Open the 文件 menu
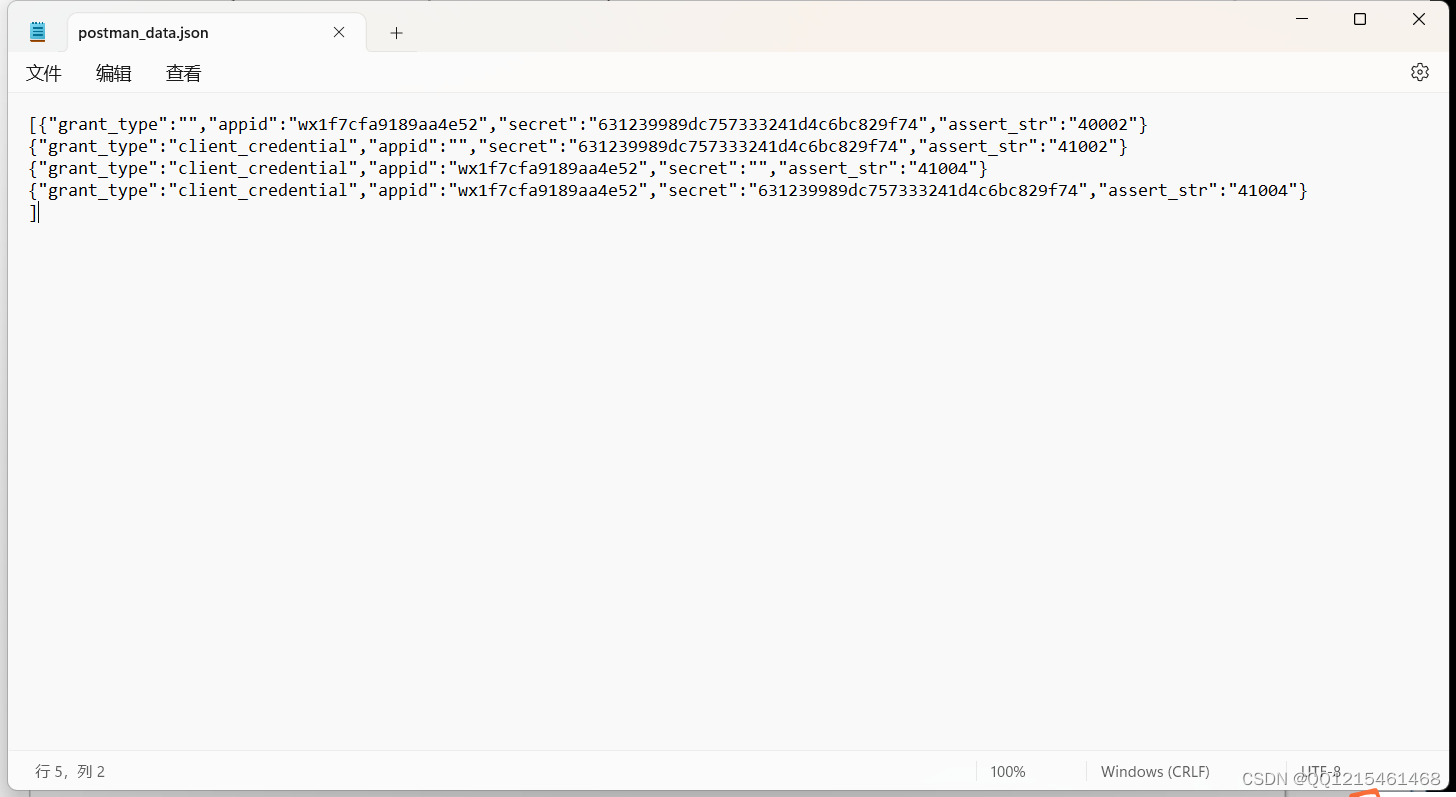1456x797 pixels. point(44,73)
